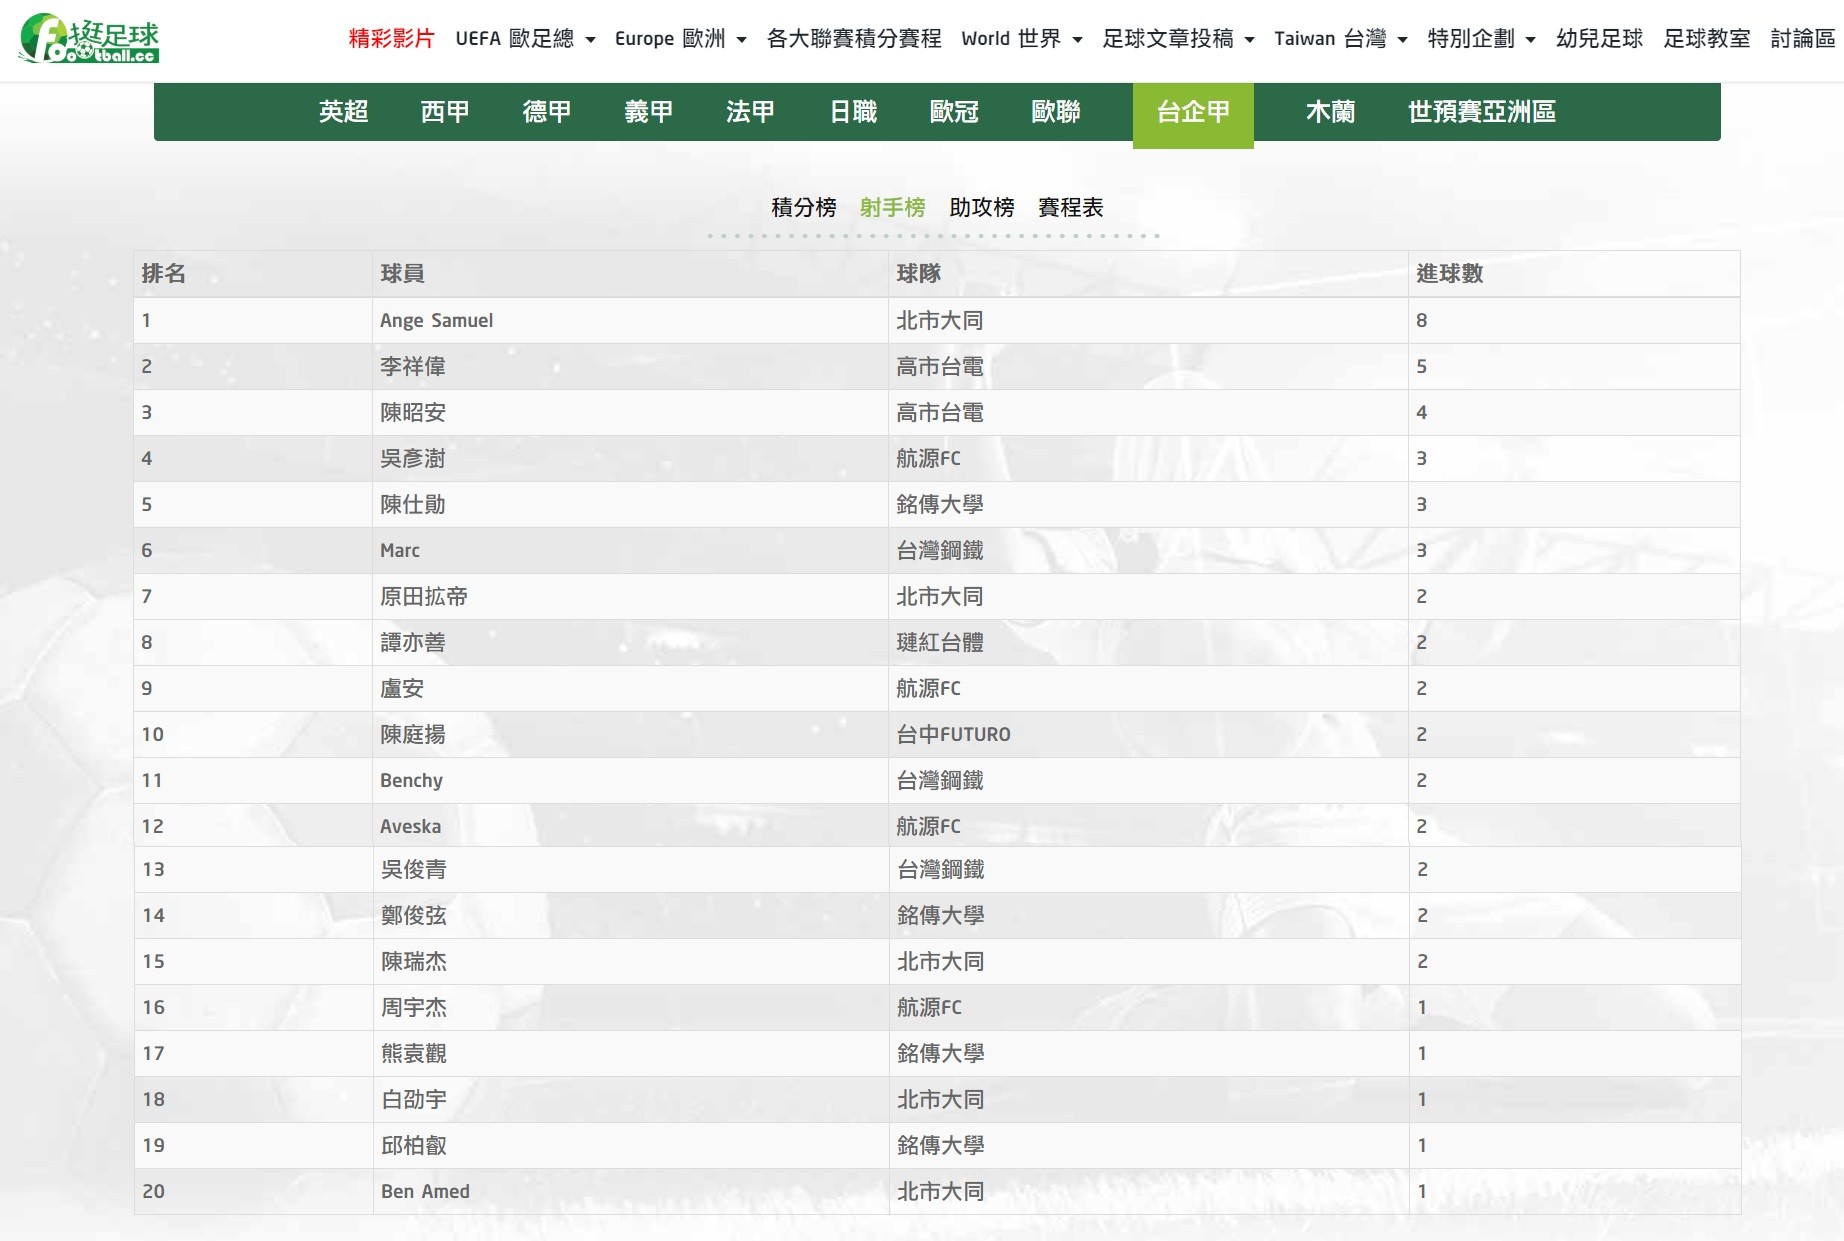
Task: Click goal count 8 for Ange Samuel
Action: (x=1422, y=321)
